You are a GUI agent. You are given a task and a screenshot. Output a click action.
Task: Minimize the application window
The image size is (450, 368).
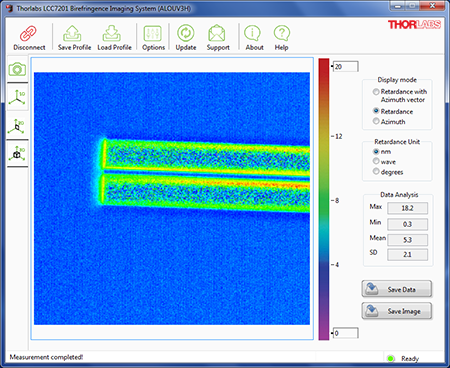397,6
